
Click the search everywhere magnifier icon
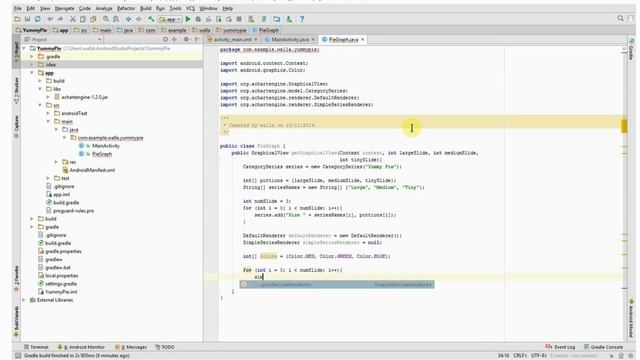coord(620,18)
